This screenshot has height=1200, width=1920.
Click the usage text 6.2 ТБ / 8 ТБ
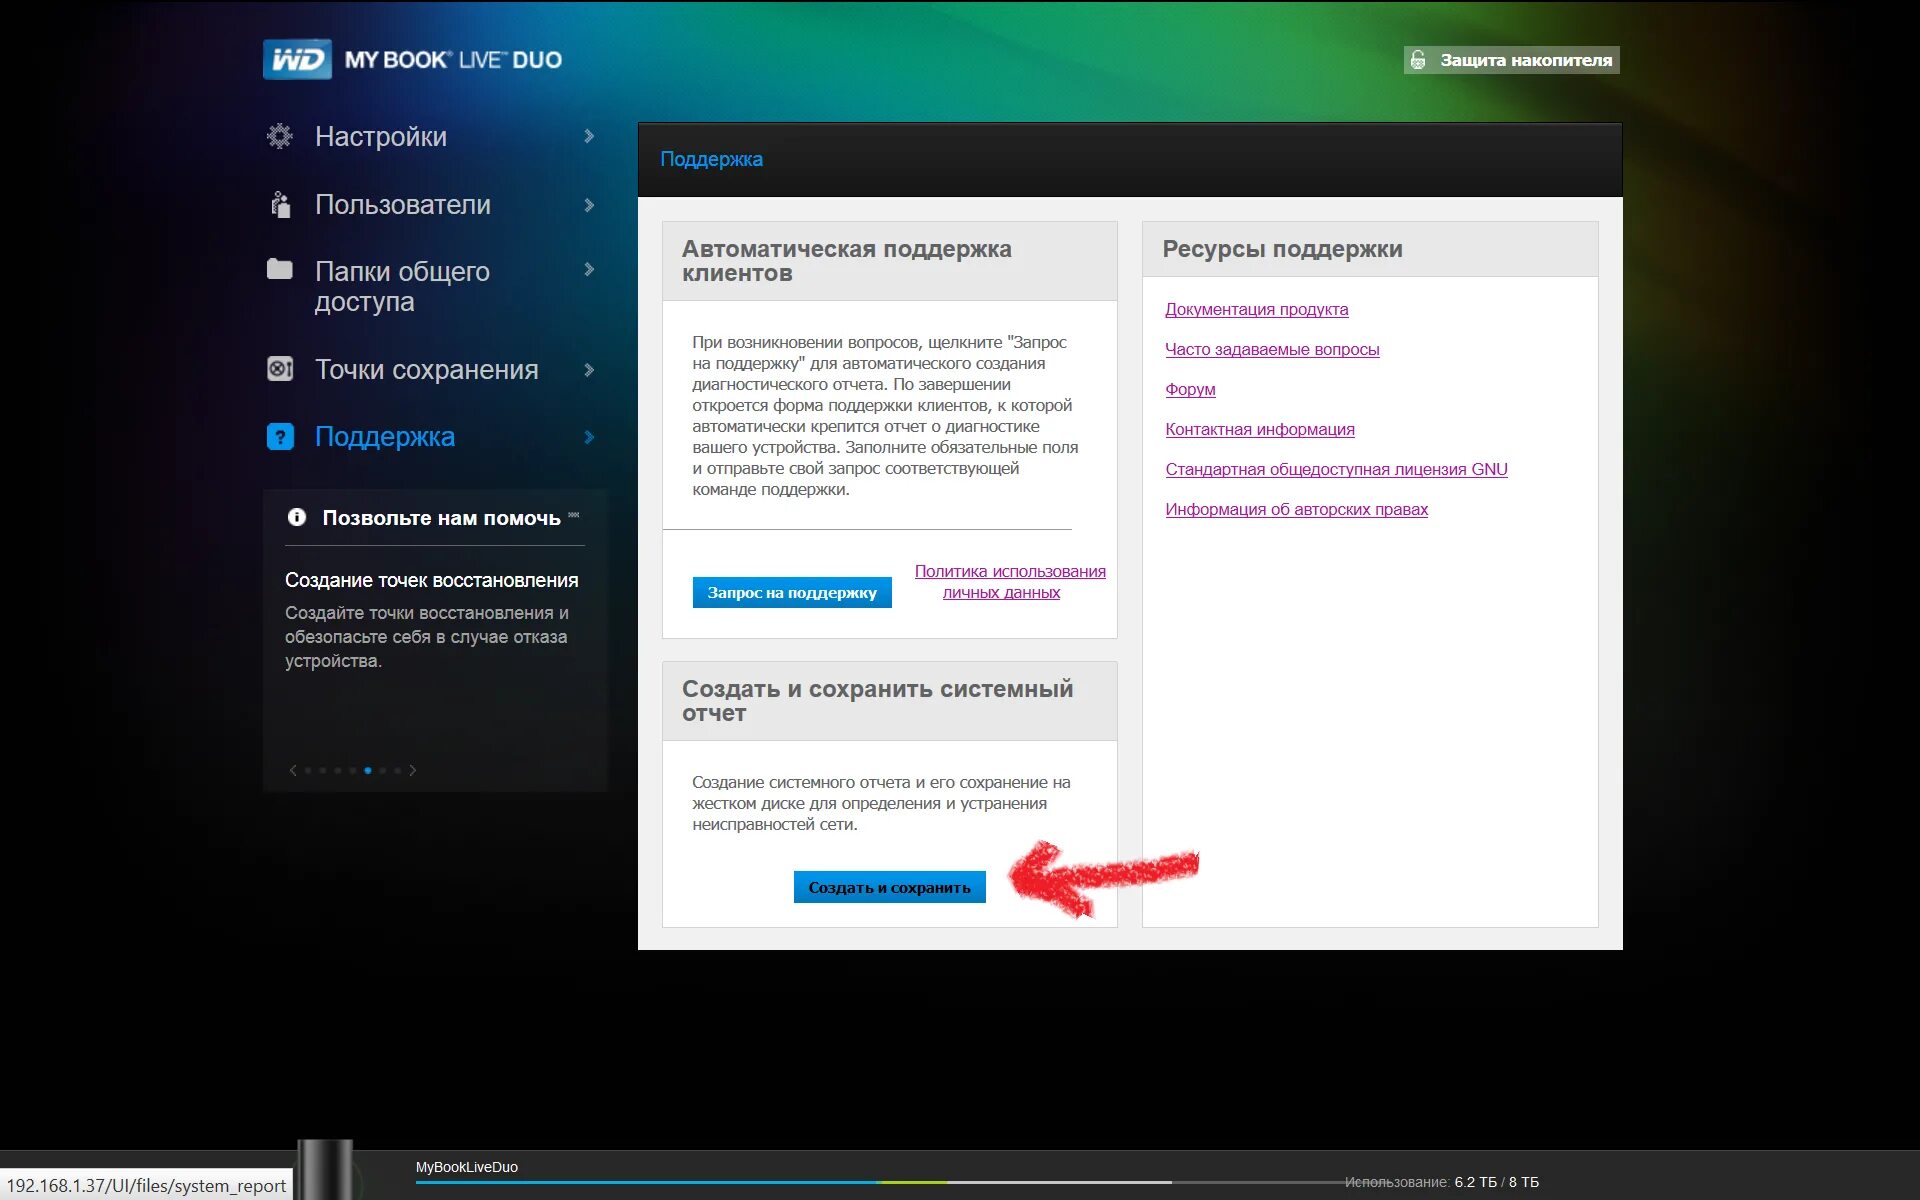tap(1496, 1182)
